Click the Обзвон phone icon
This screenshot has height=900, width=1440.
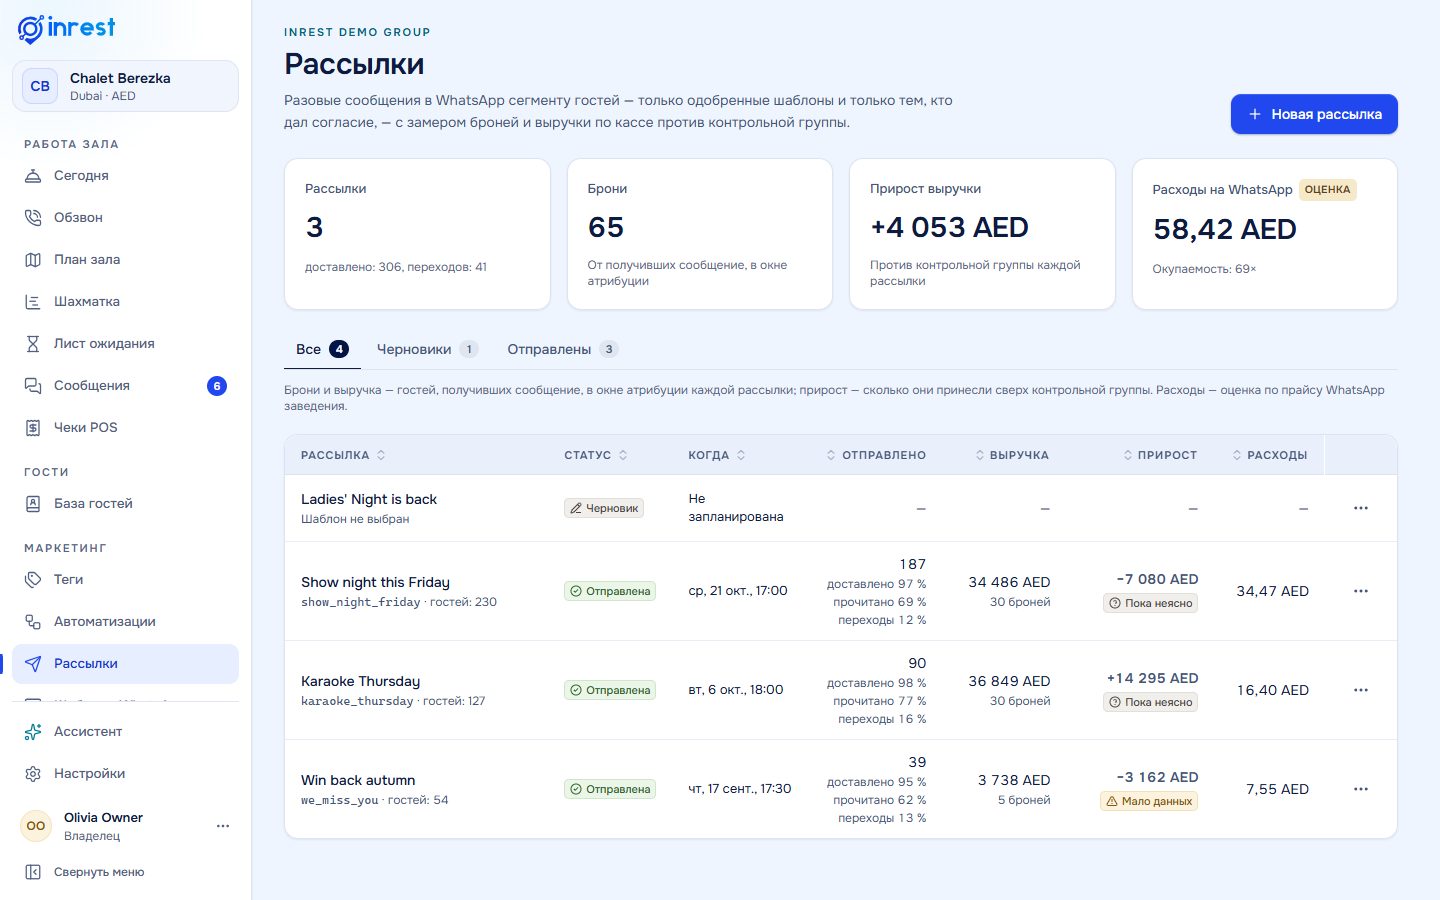[33, 218]
